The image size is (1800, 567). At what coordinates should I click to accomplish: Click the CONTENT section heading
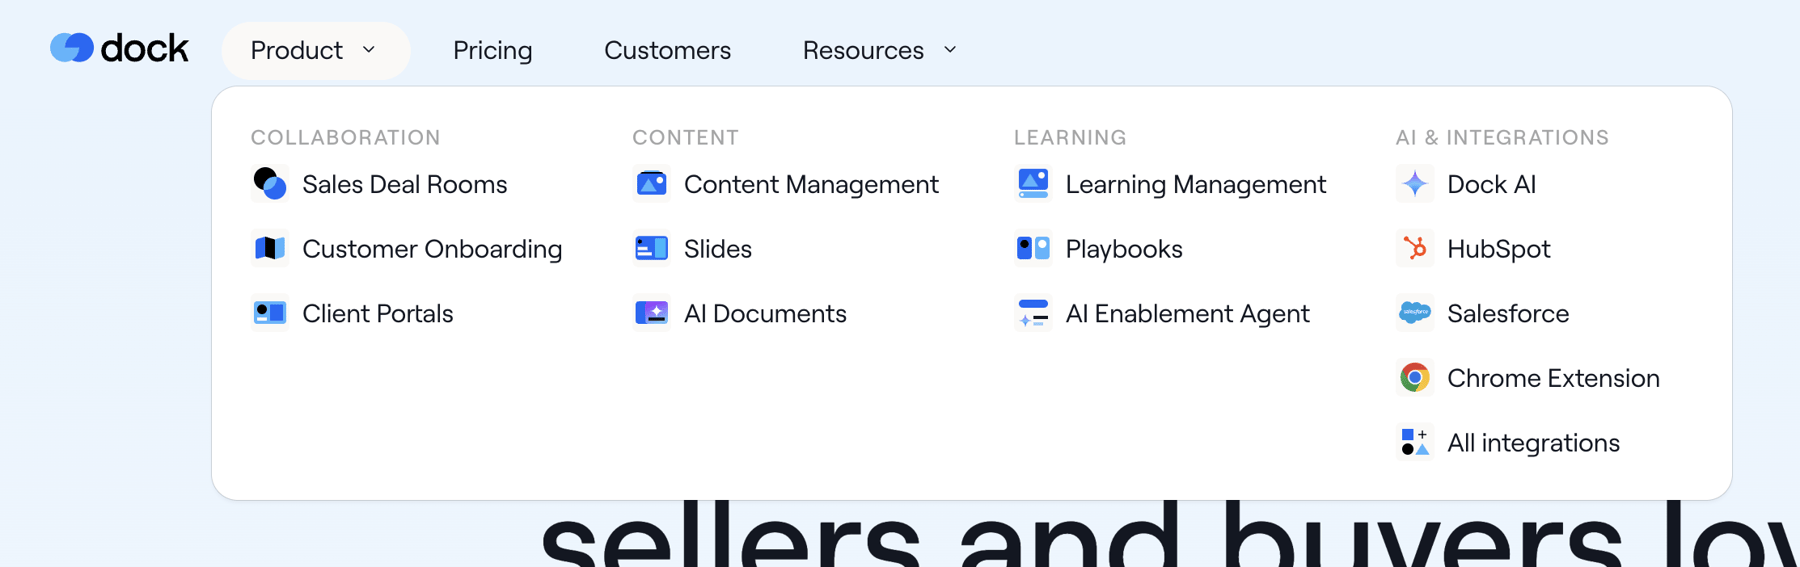tap(685, 137)
